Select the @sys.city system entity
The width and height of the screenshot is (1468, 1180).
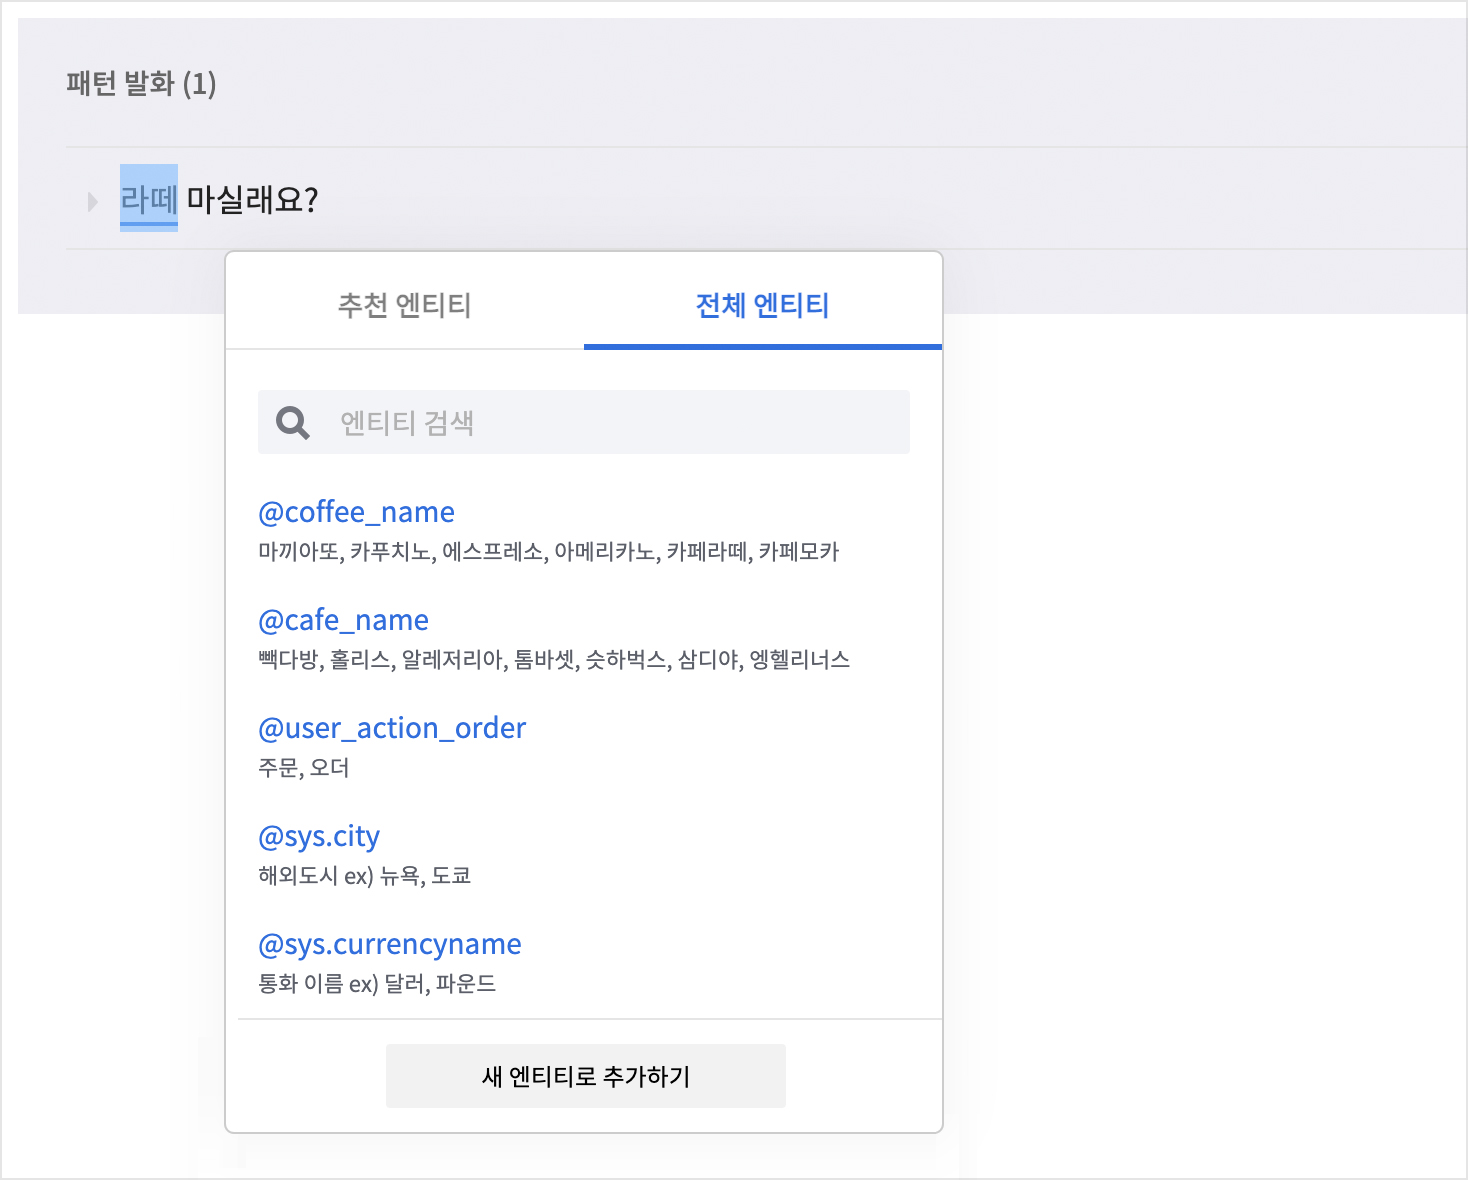(x=318, y=836)
